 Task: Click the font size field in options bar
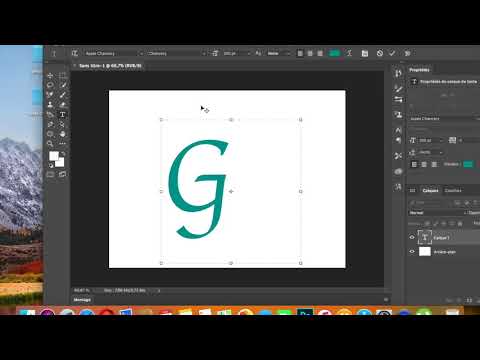(234, 53)
